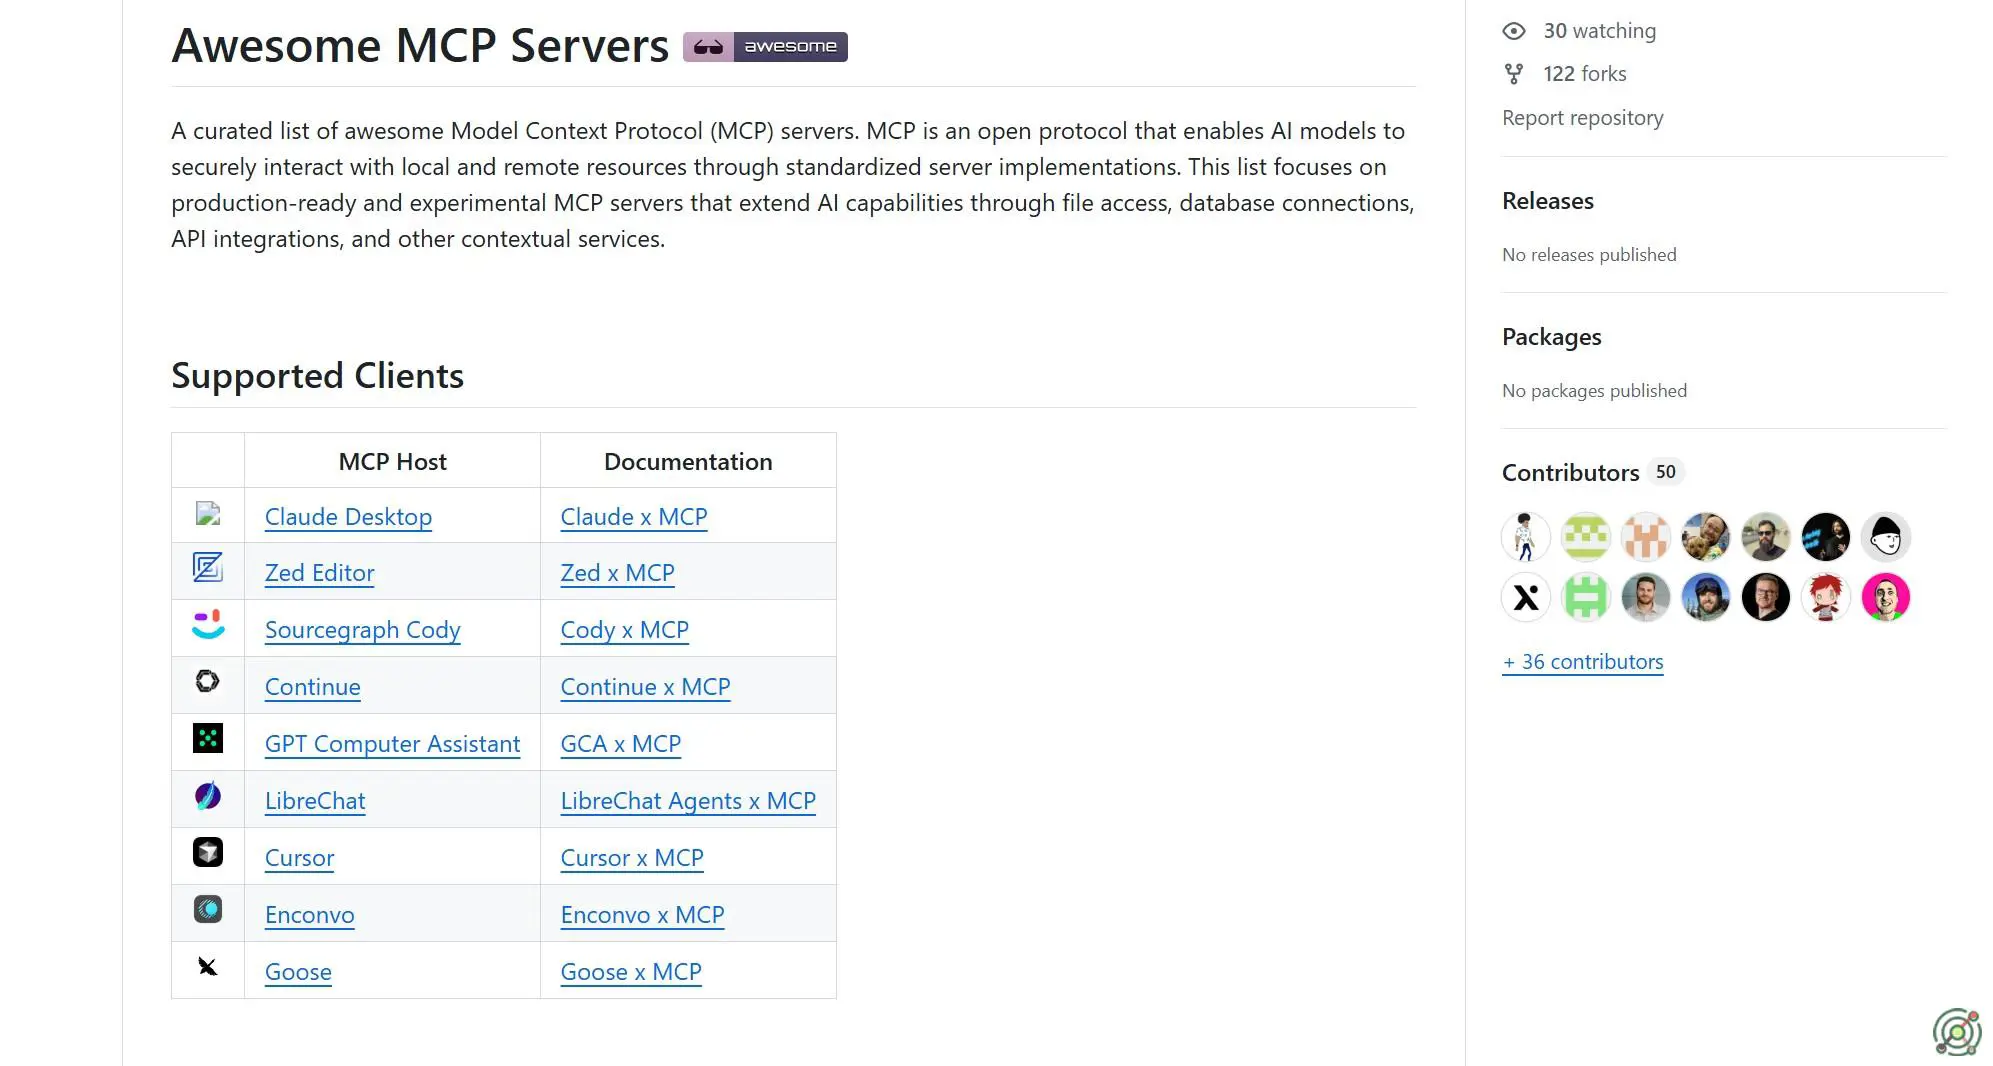
Task: Click the Cursor cube logo icon
Action: tap(208, 852)
